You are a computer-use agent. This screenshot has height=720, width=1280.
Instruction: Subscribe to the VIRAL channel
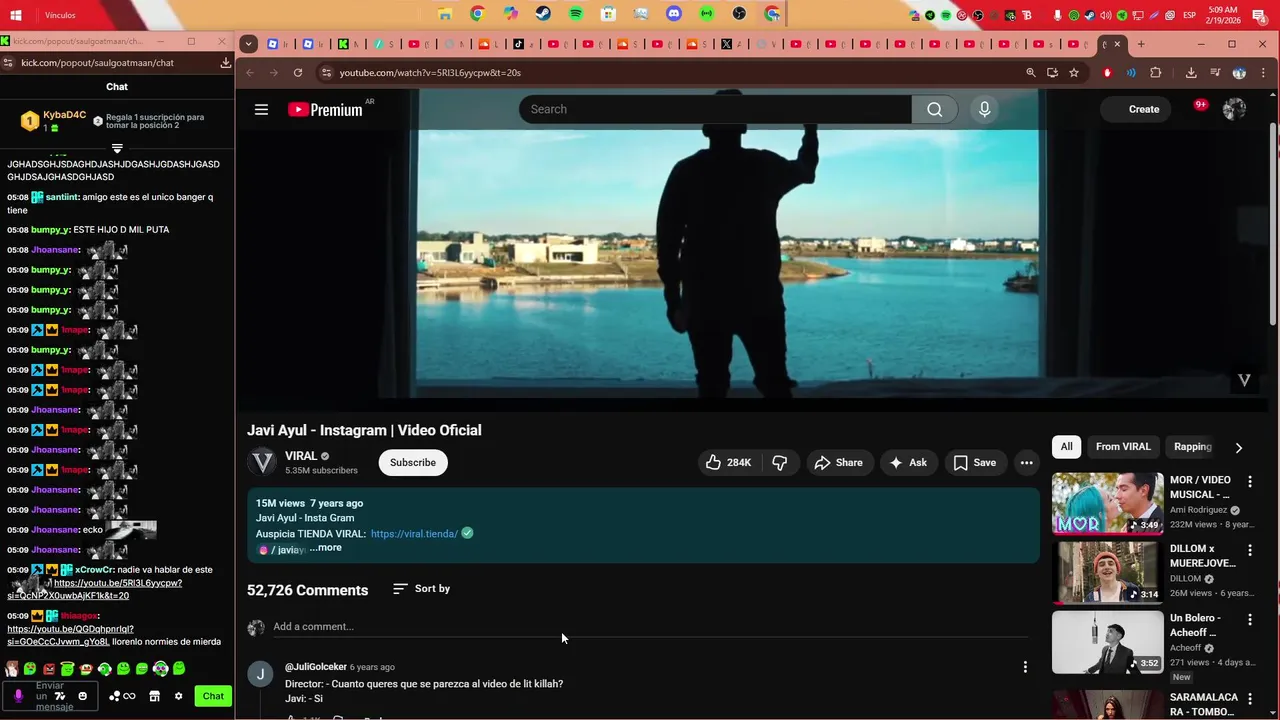(413, 462)
